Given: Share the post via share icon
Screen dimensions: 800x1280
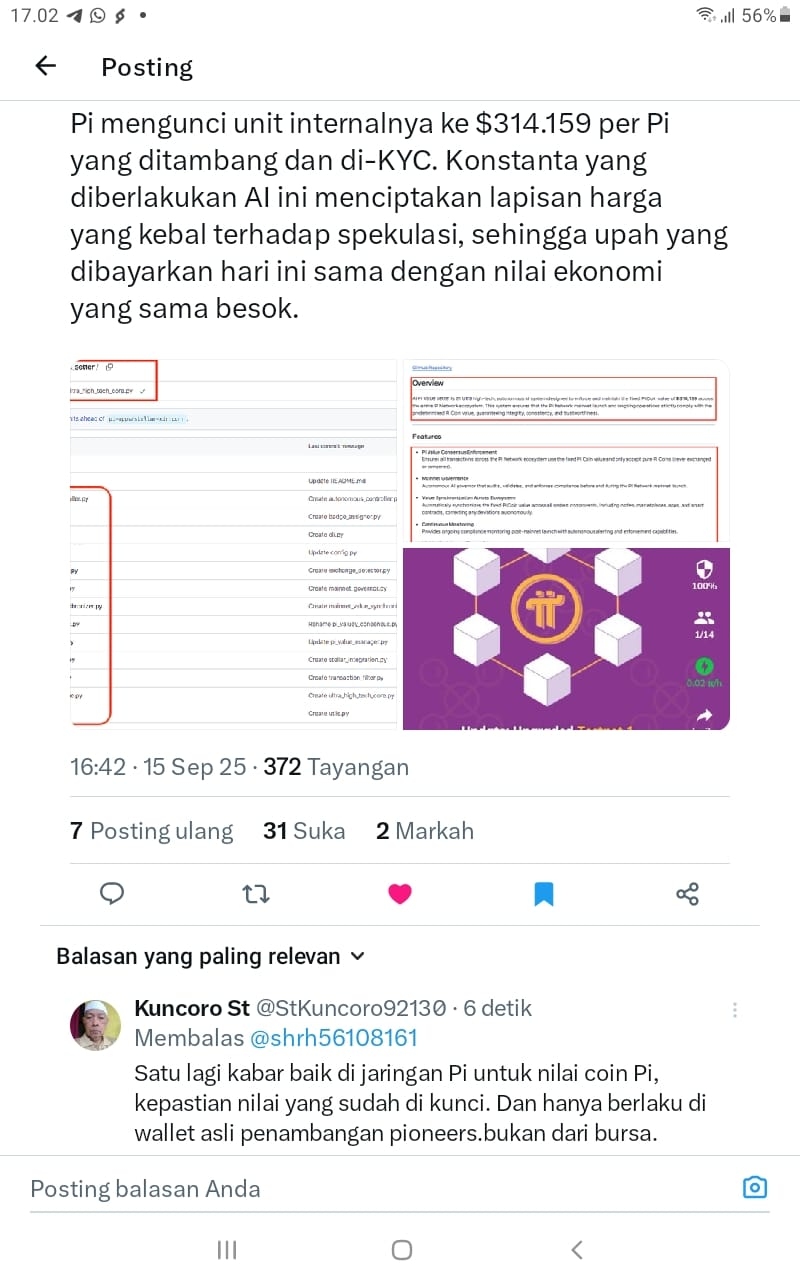Looking at the screenshot, I should click(x=687, y=893).
